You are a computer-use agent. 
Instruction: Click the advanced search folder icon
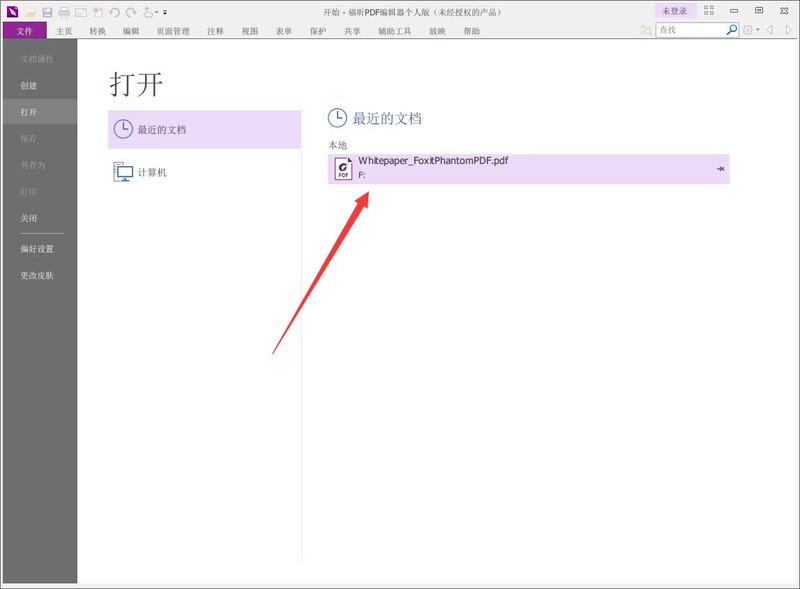coord(646,31)
